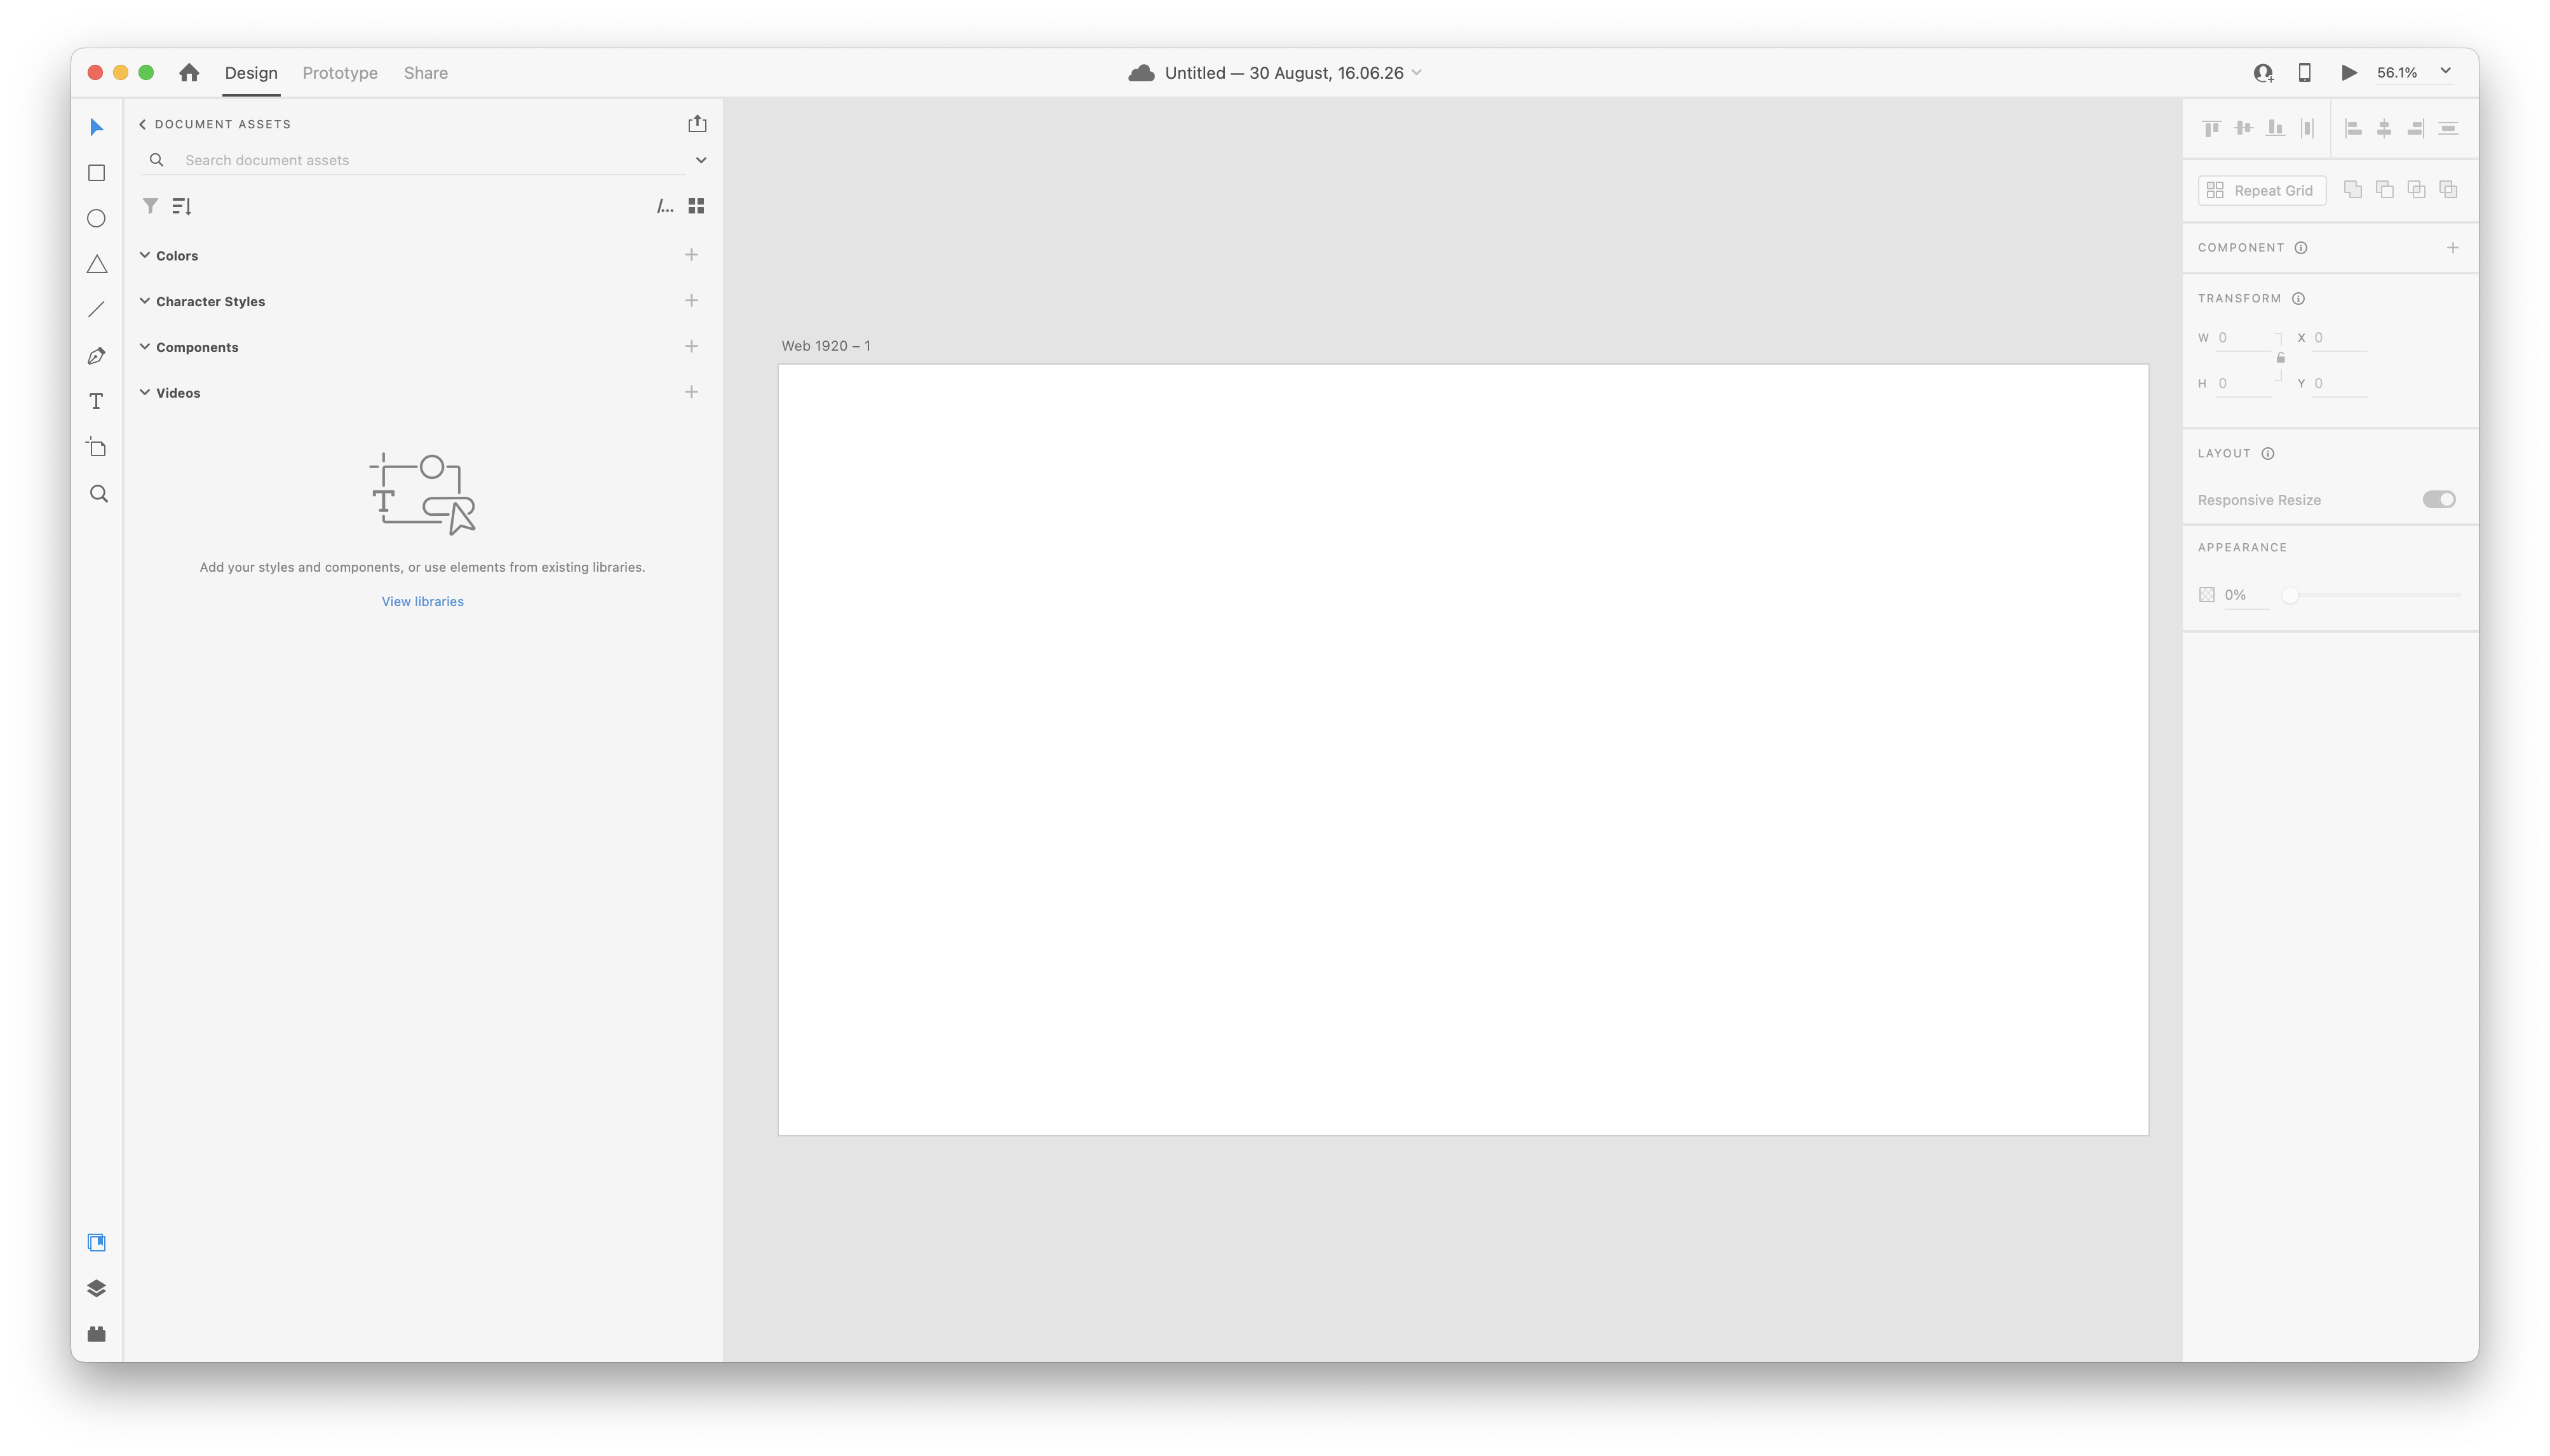
Task: Click the opacity slider handle
Action: point(2289,595)
